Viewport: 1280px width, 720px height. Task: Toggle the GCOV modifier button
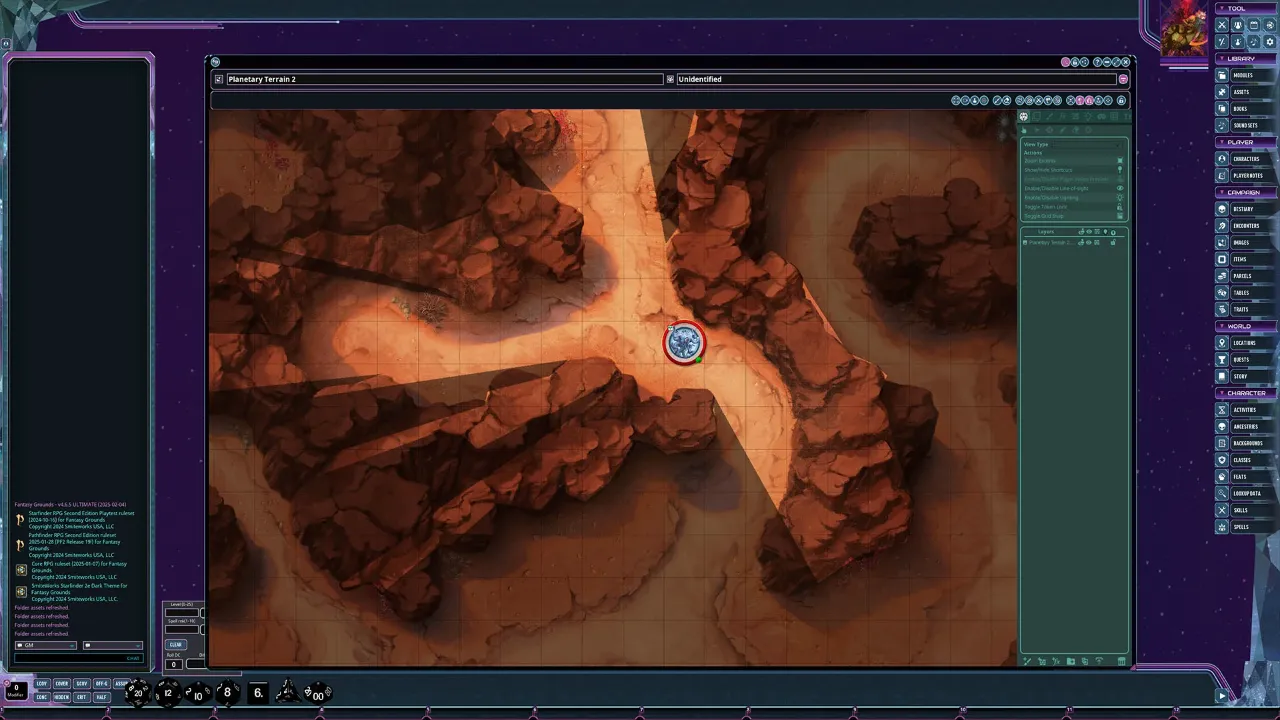(x=82, y=684)
